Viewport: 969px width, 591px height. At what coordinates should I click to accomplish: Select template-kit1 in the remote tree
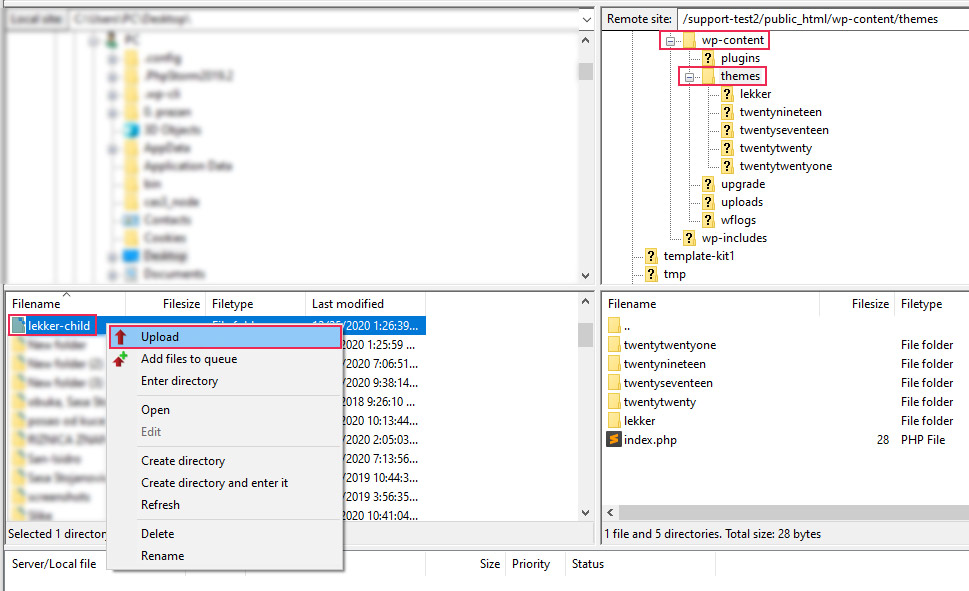point(699,256)
